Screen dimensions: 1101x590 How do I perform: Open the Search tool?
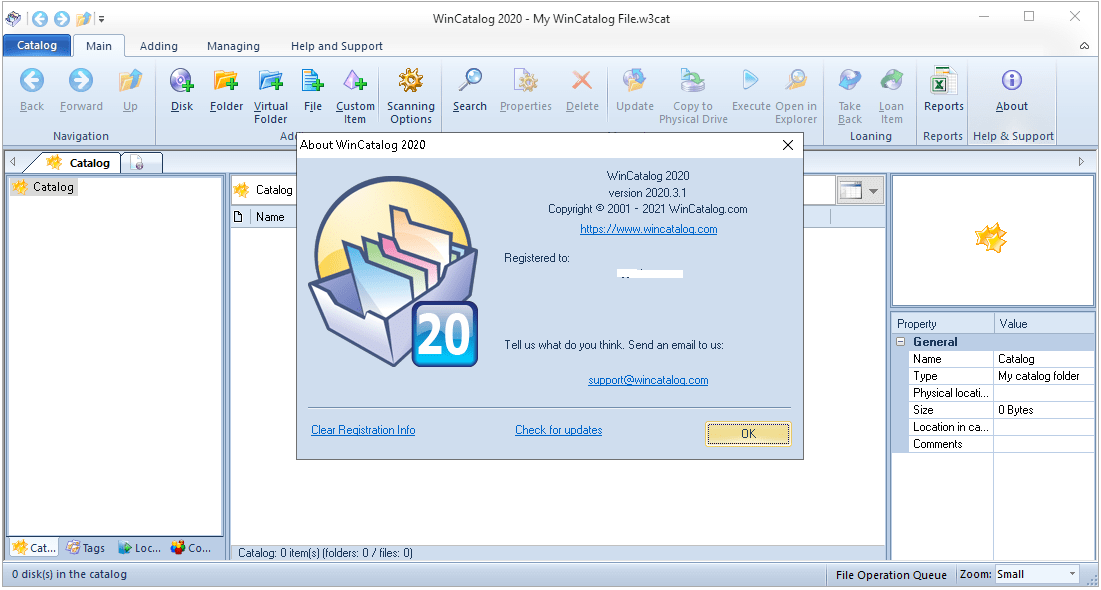[470, 91]
